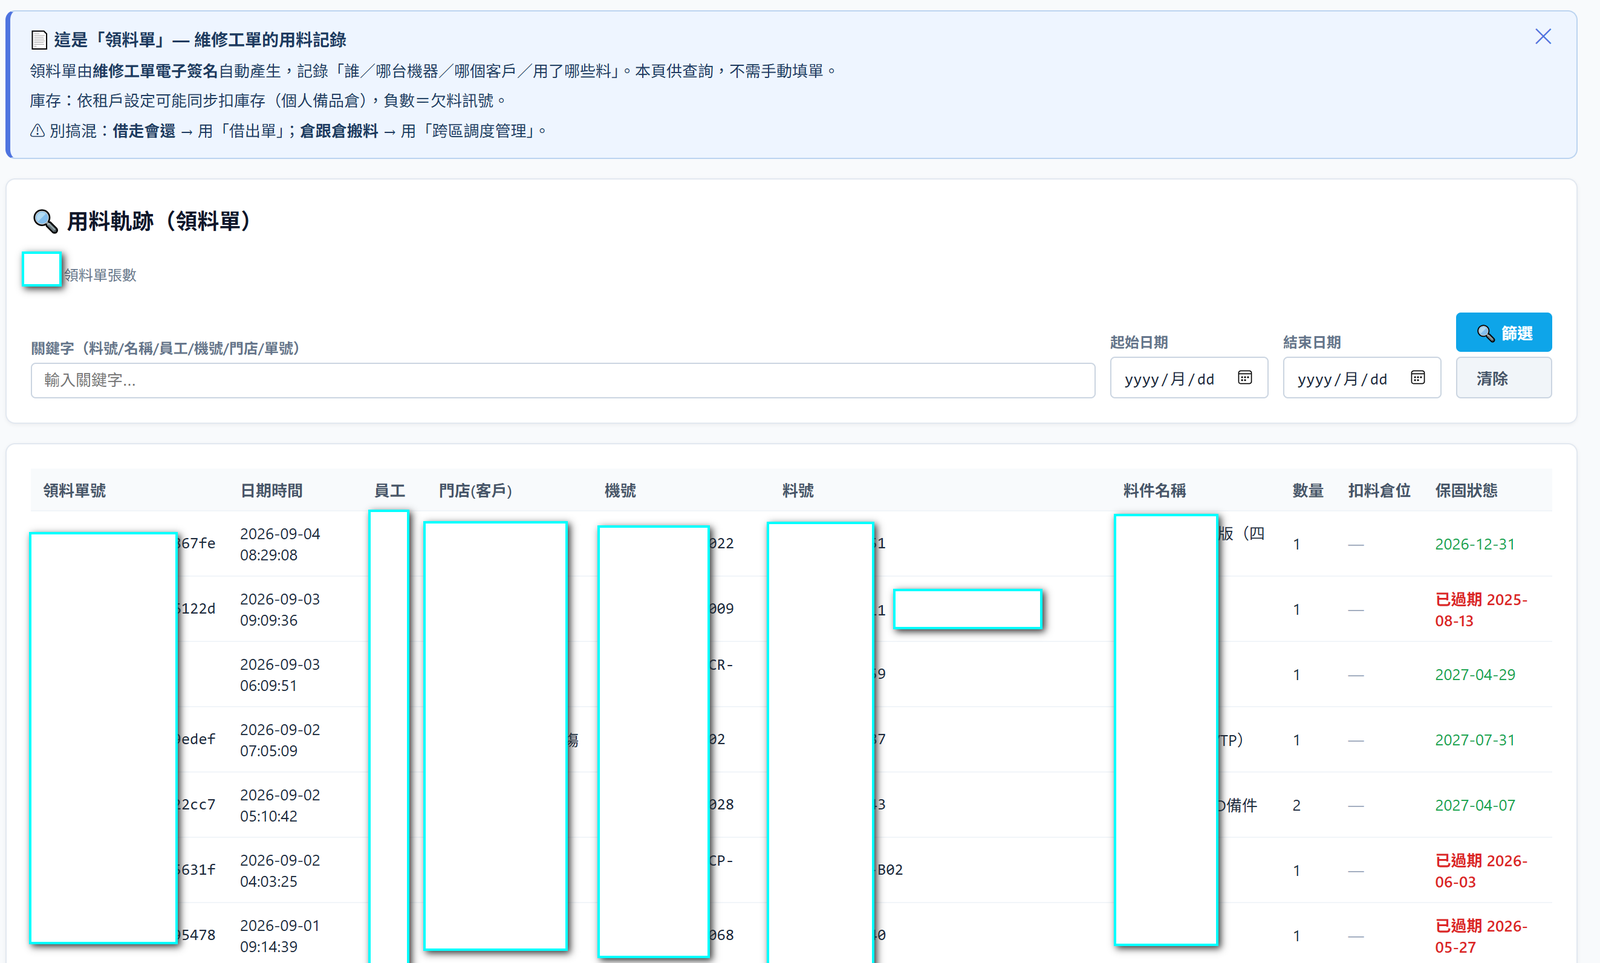Image resolution: width=1600 pixels, height=963 pixels.
Task: Click expired warranty 已過期 2026-05-27
Action: coord(1481,936)
